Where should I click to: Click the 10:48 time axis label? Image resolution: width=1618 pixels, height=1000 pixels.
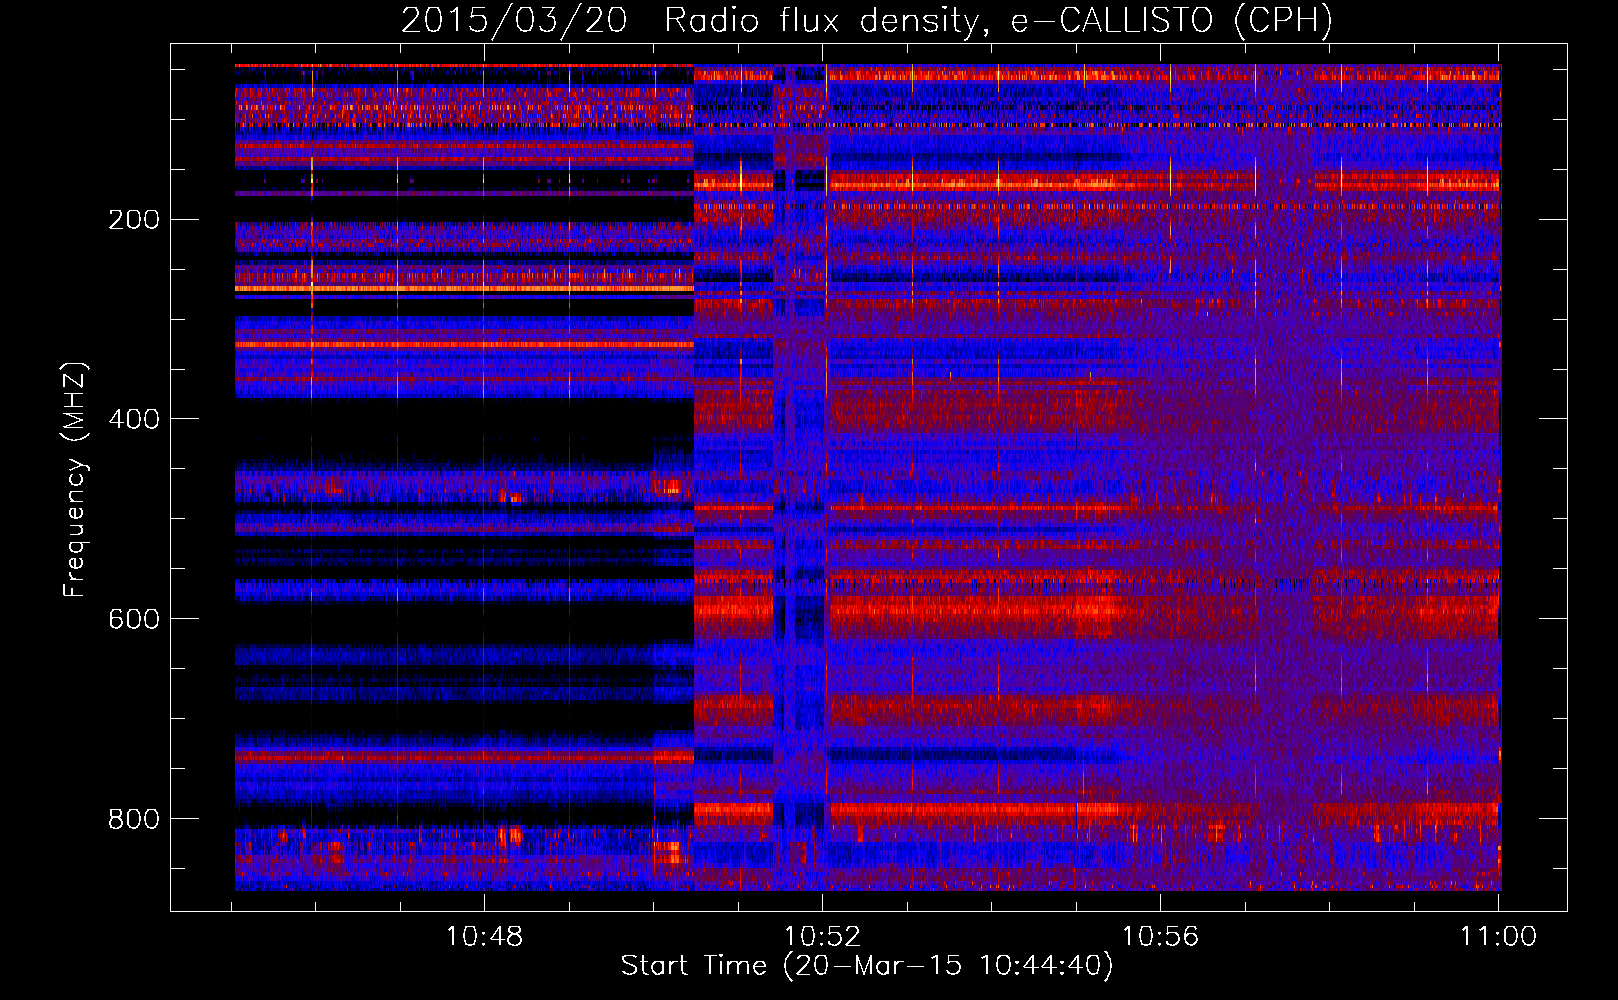click(484, 937)
